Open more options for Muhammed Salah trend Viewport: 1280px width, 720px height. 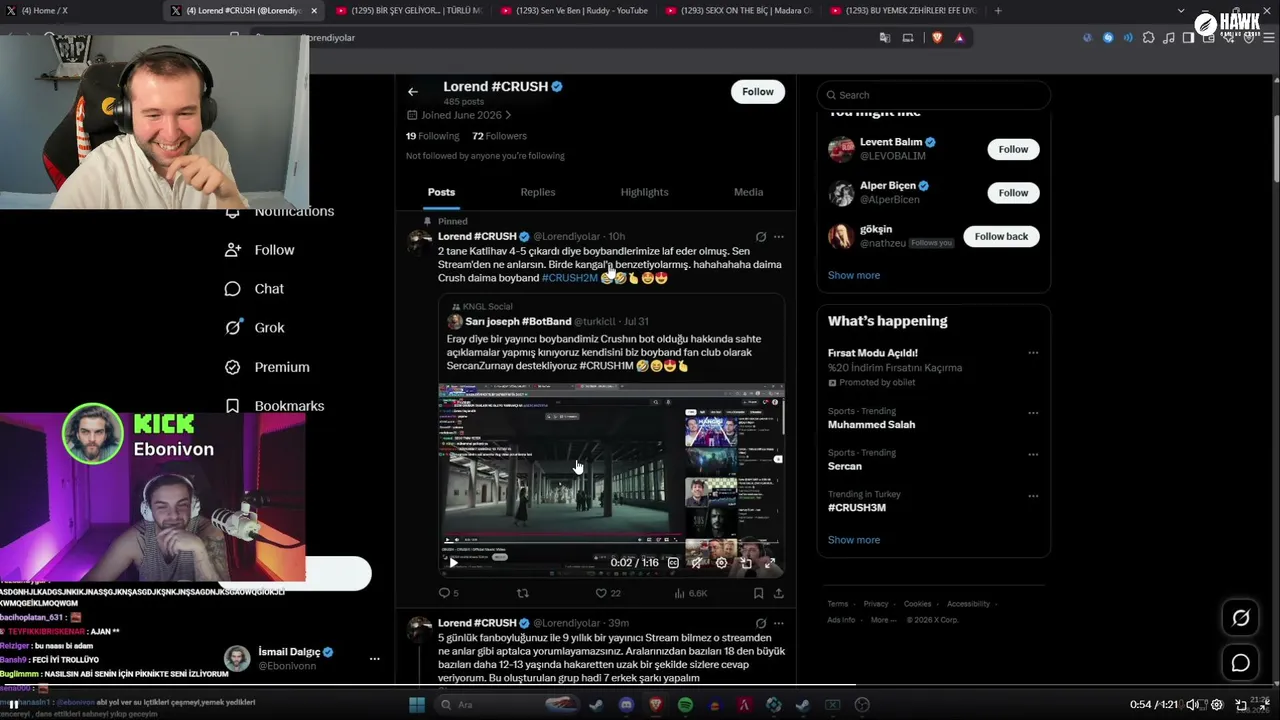pos(1033,413)
